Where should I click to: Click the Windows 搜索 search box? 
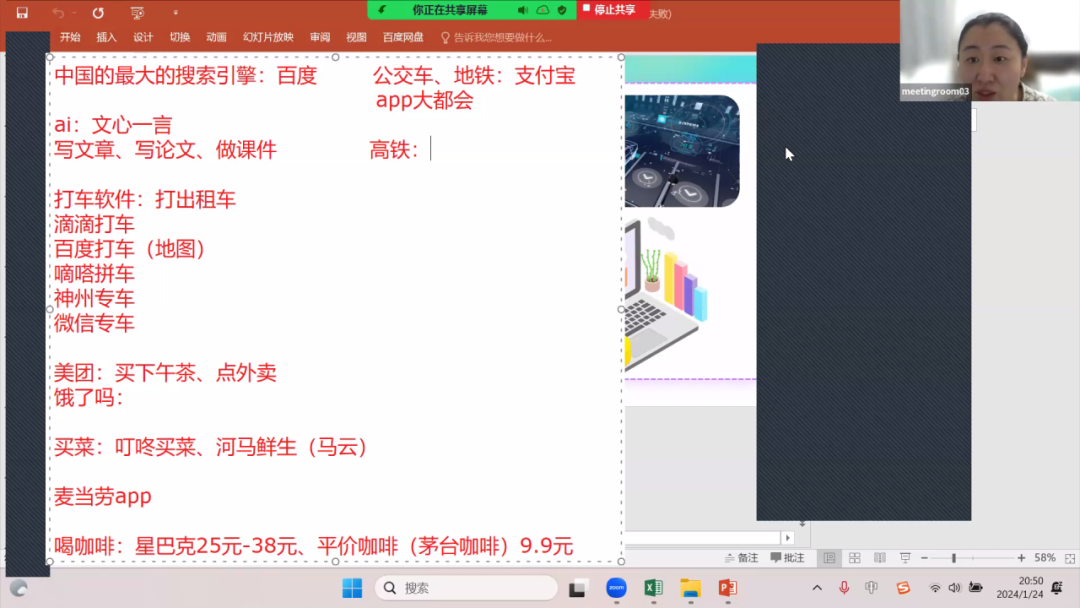465,588
